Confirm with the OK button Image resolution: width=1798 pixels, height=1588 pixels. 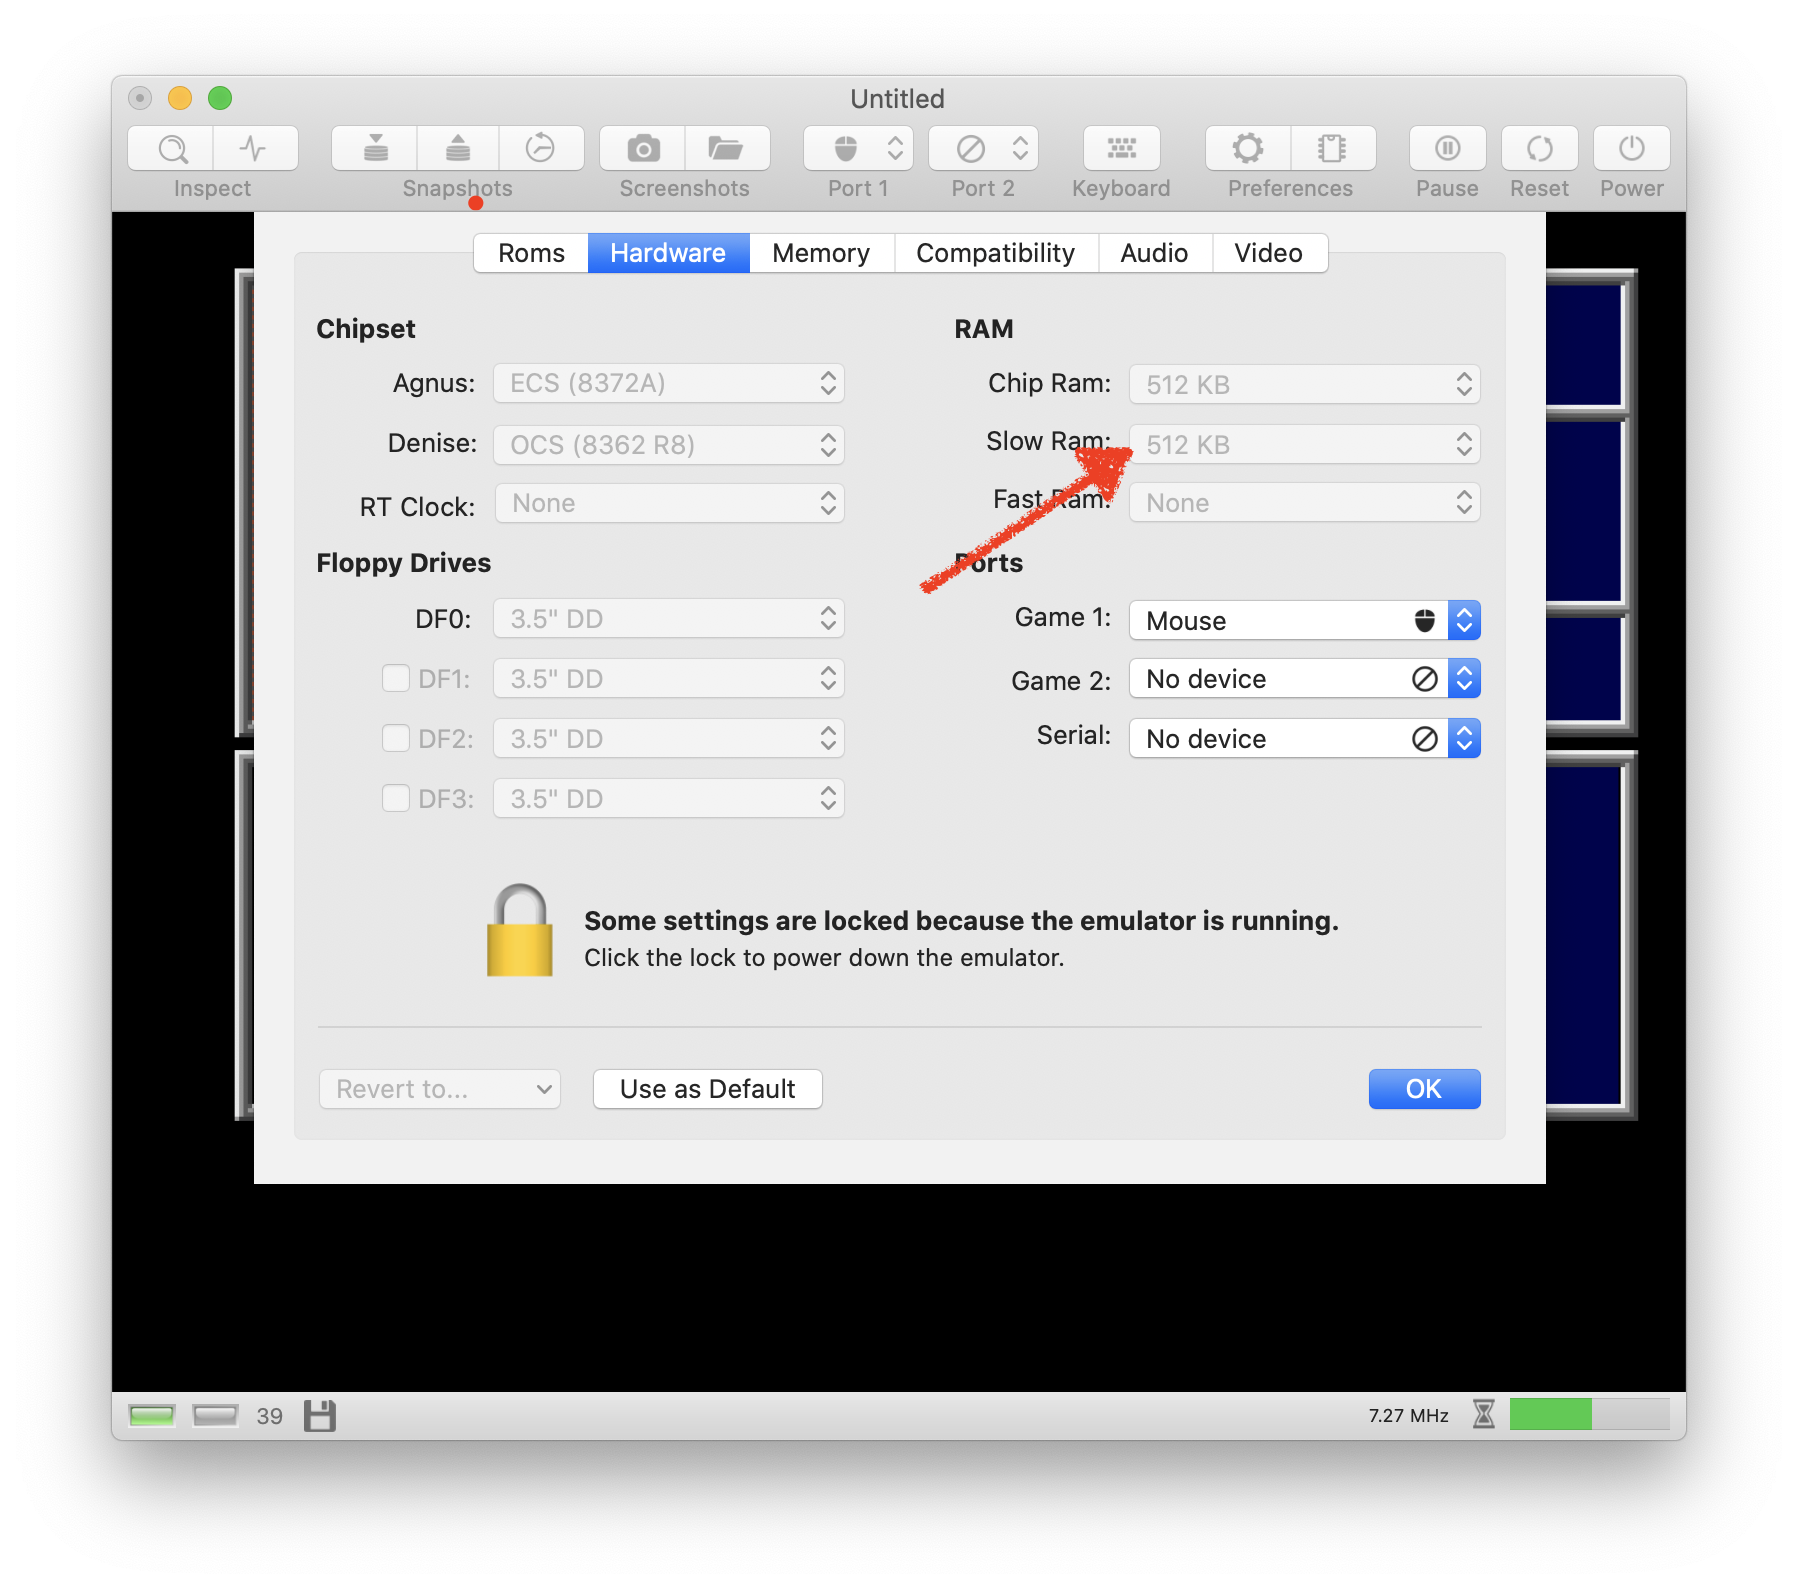[1424, 1089]
